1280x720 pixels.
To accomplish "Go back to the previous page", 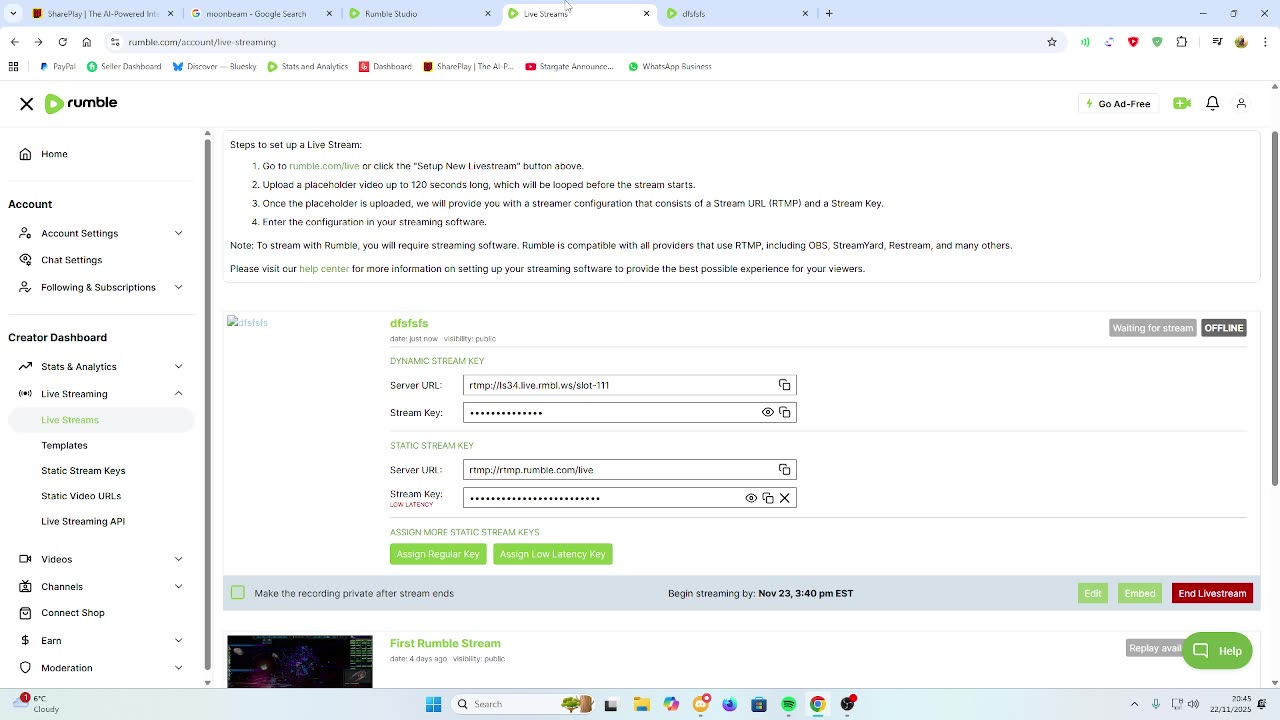I will (14, 42).
